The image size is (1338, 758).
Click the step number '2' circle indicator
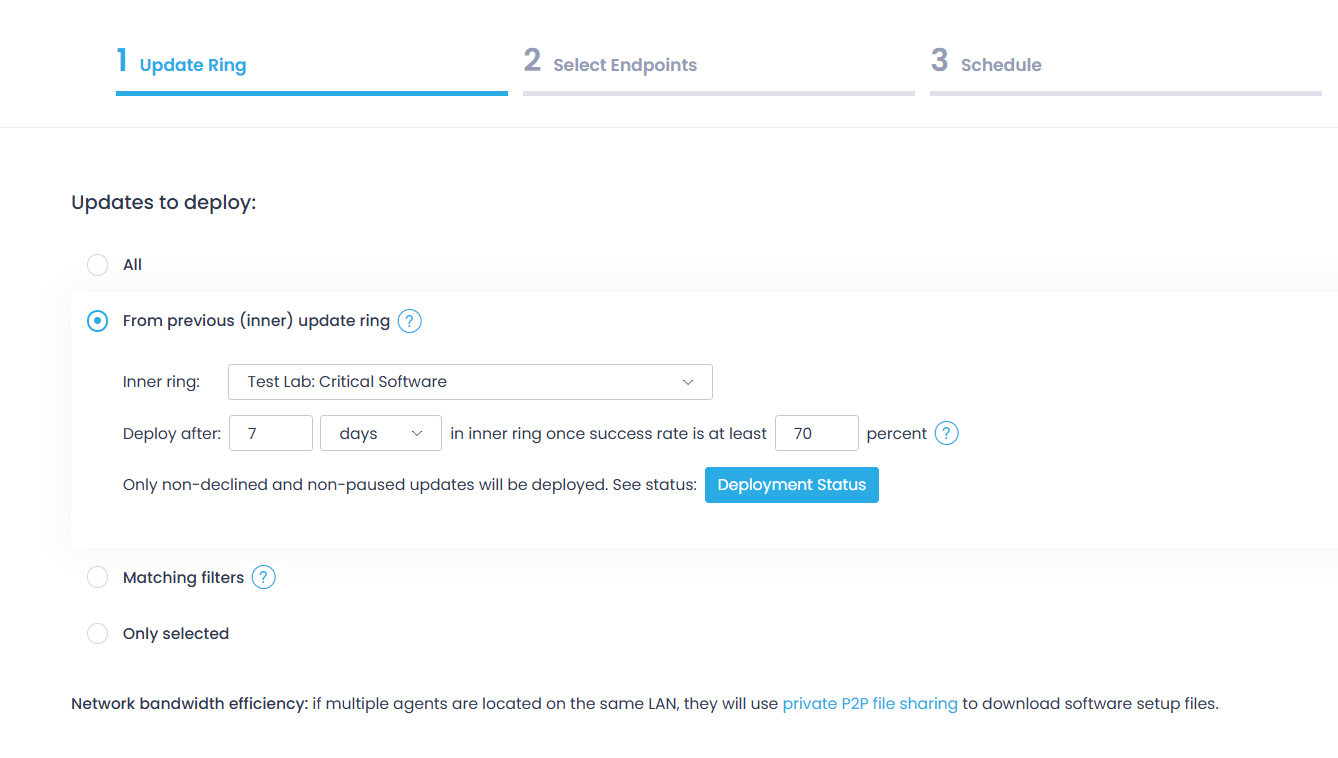pyautogui.click(x=531, y=60)
